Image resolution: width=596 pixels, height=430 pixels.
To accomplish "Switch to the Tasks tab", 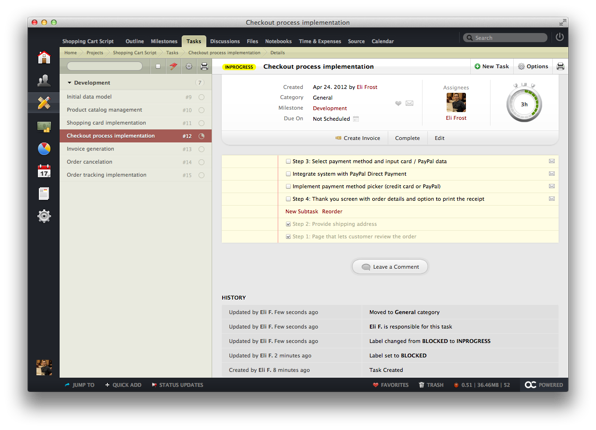I will (194, 41).
